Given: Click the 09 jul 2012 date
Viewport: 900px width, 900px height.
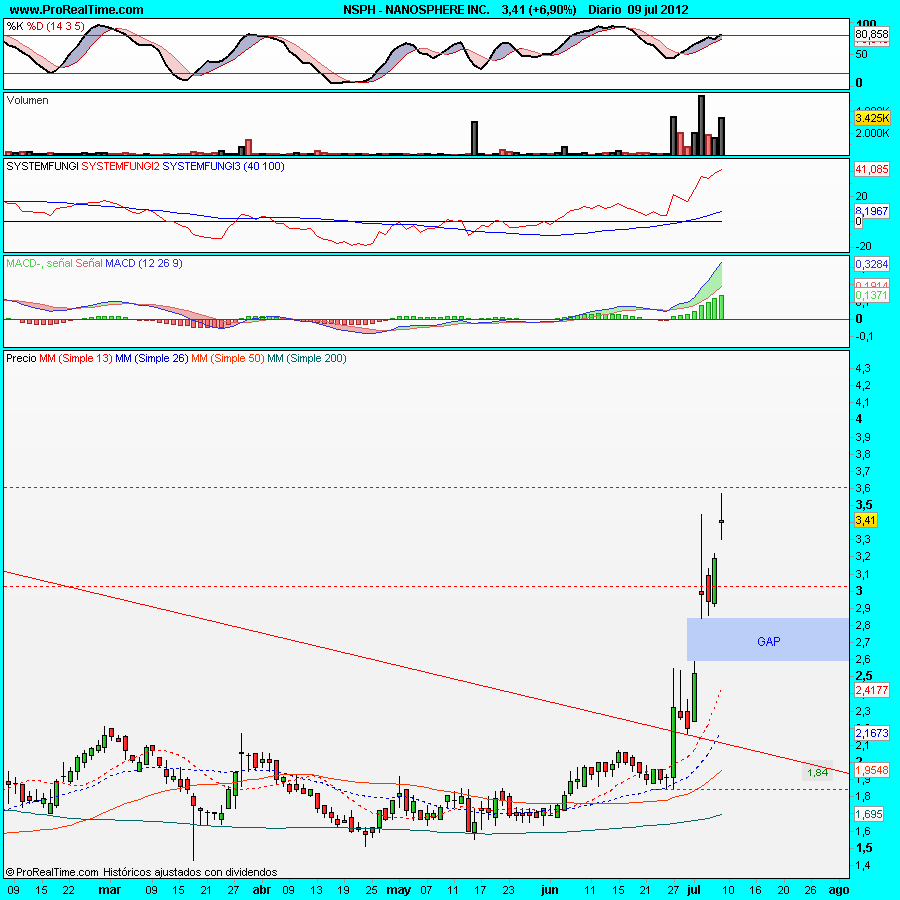Looking at the screenshot, I should [x=658, y=10].
